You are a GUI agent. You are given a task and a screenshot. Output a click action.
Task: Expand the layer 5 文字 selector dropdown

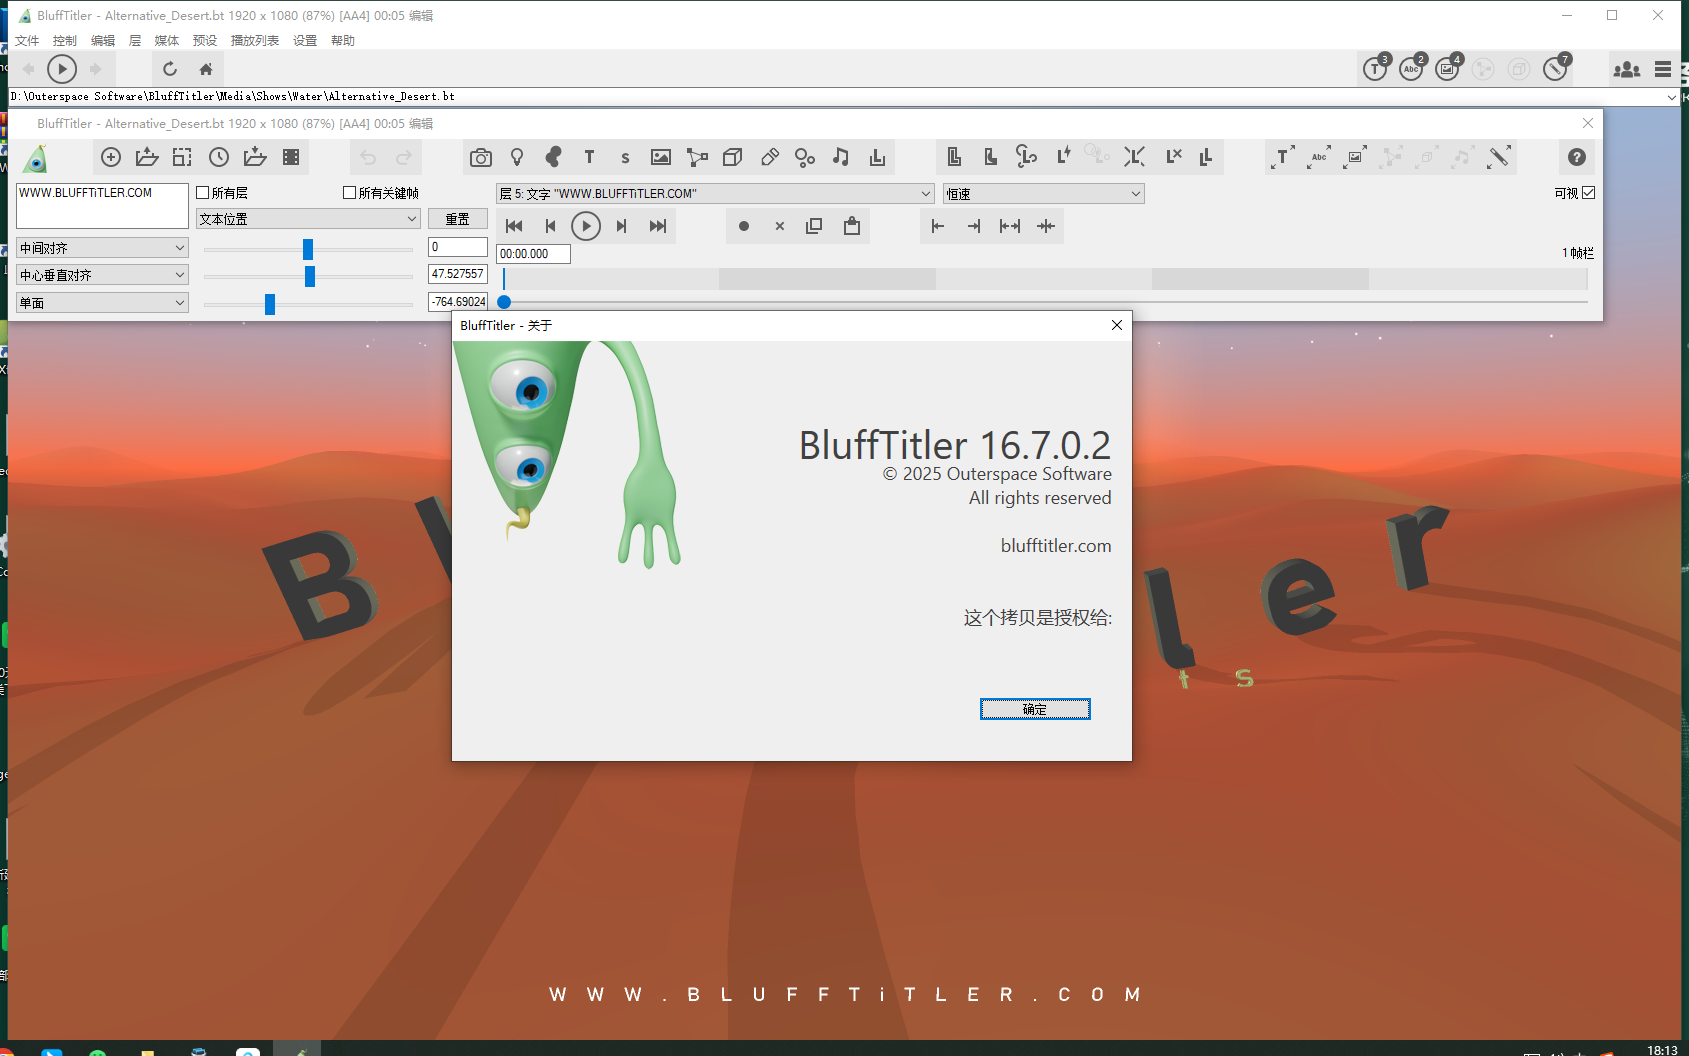coord(715,194)
